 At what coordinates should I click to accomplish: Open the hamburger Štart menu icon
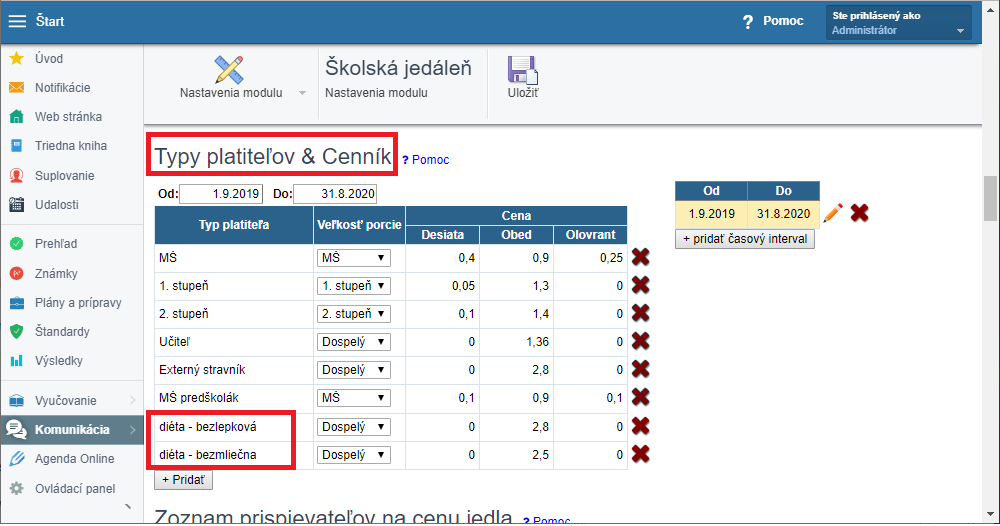[17, 21]
